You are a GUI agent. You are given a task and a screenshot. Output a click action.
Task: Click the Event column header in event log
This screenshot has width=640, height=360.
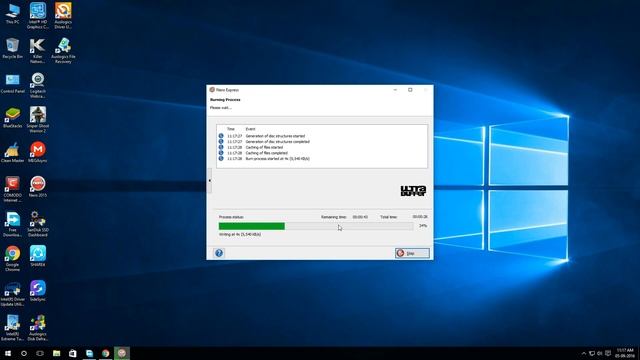coord(250,129)
